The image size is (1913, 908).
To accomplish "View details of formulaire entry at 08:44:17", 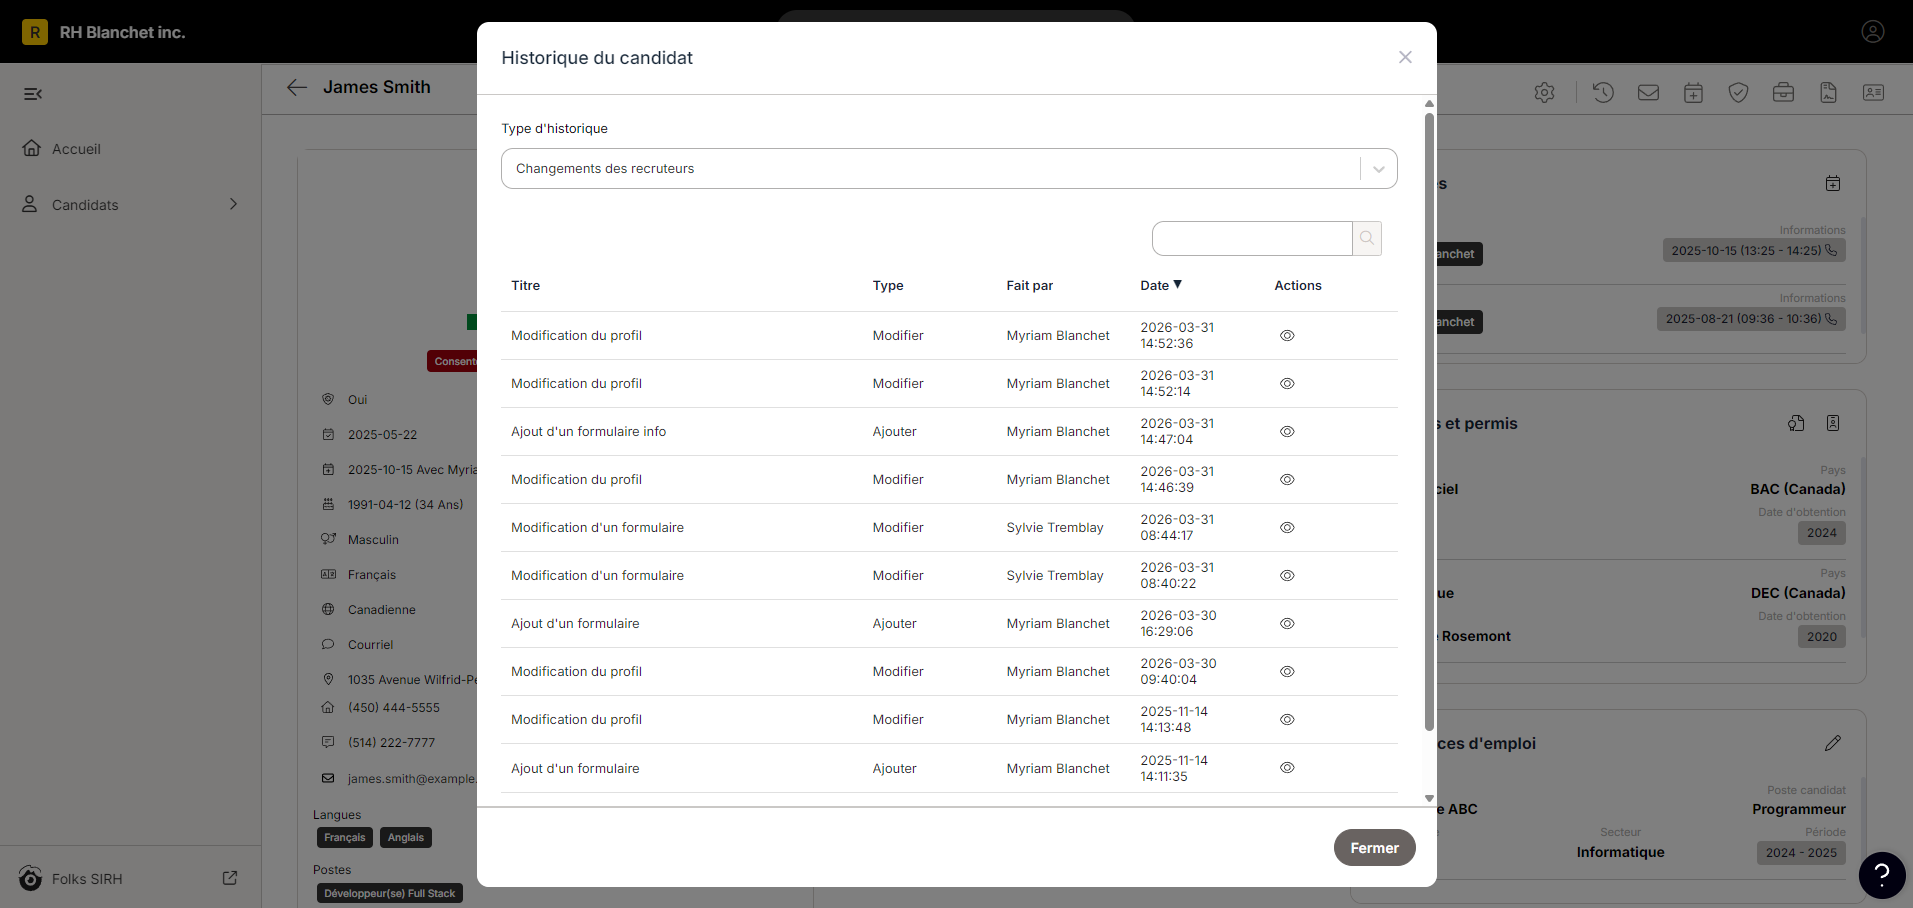I will click(1287, 528).
